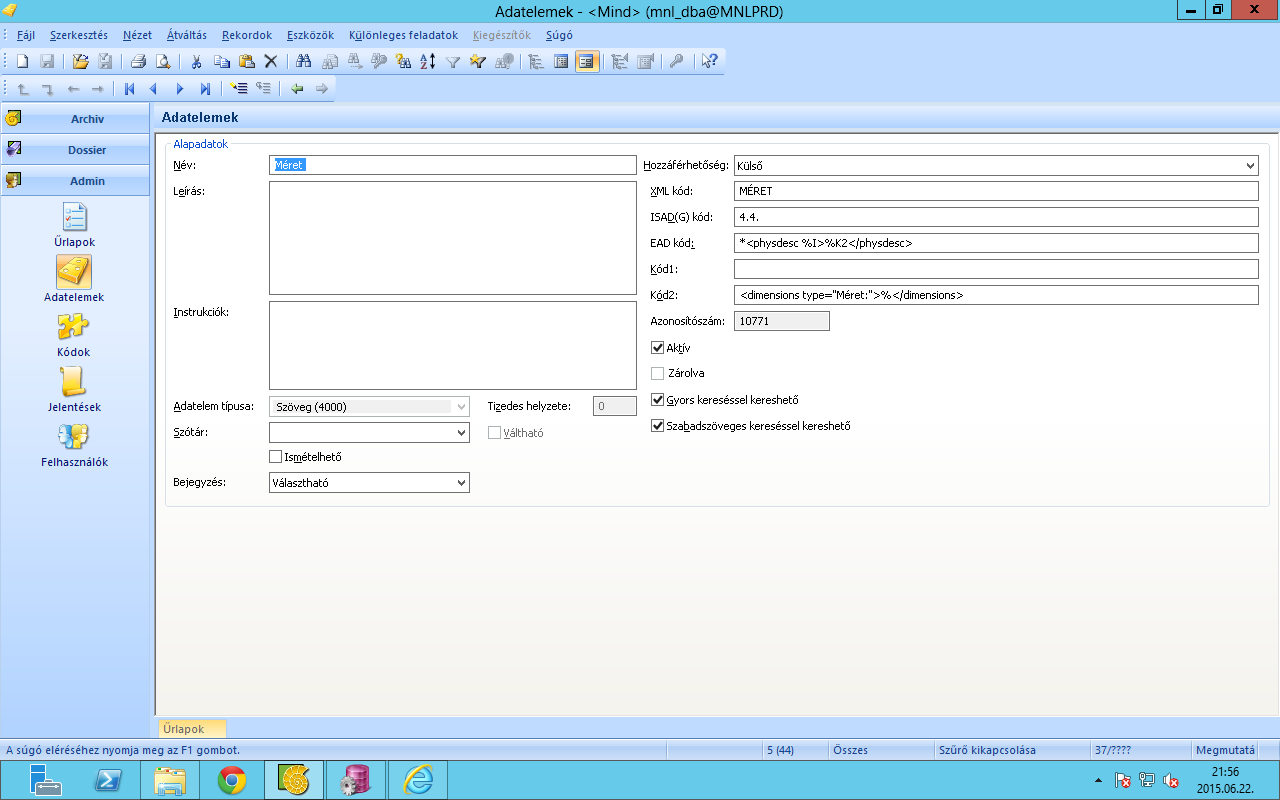Image resolution: width=1280 pixels, height=800 pixels.
Task: Click the context help arrow icon
Action: tap(709, 61)
